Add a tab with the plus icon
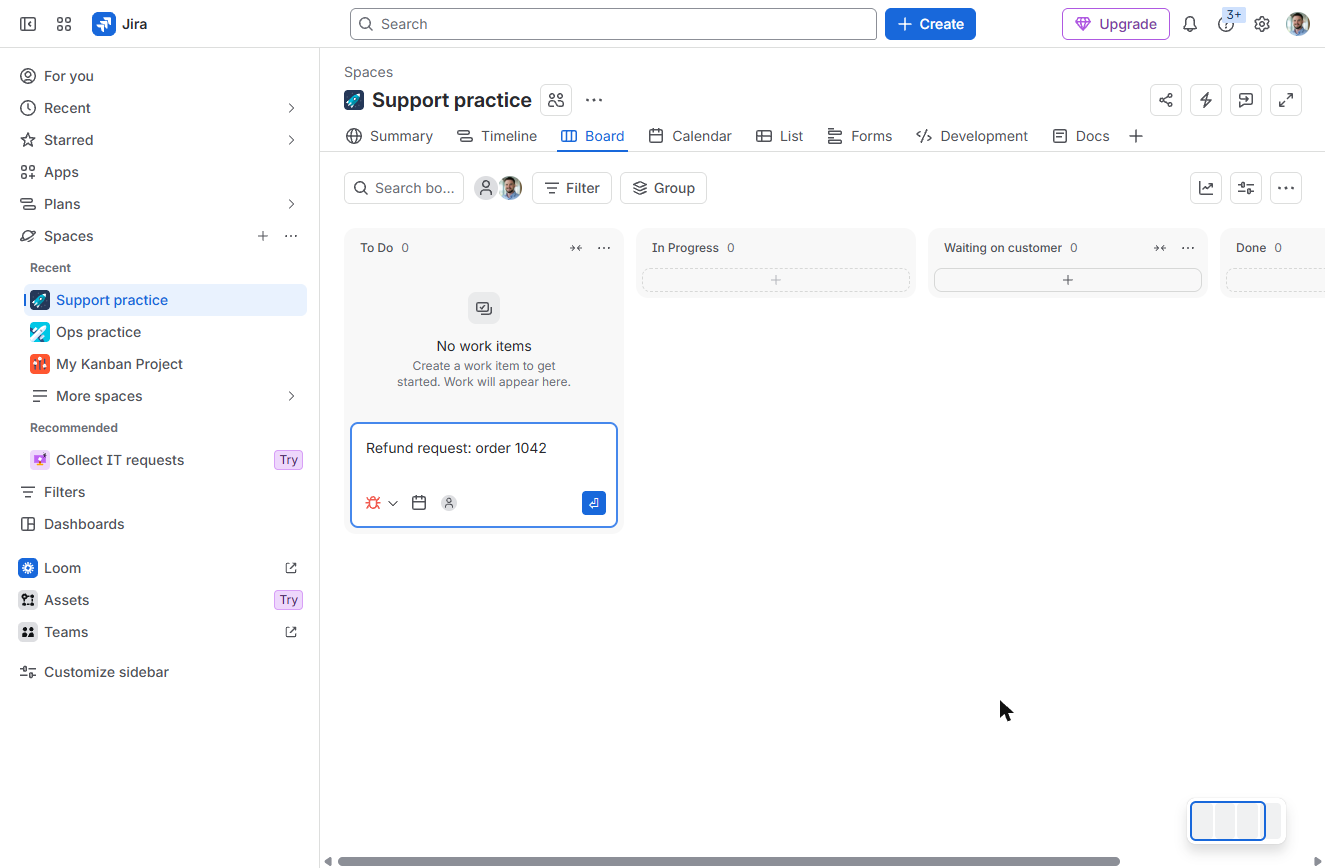The width and height of the screenshot is (1325, 868). click(1136, 136)
